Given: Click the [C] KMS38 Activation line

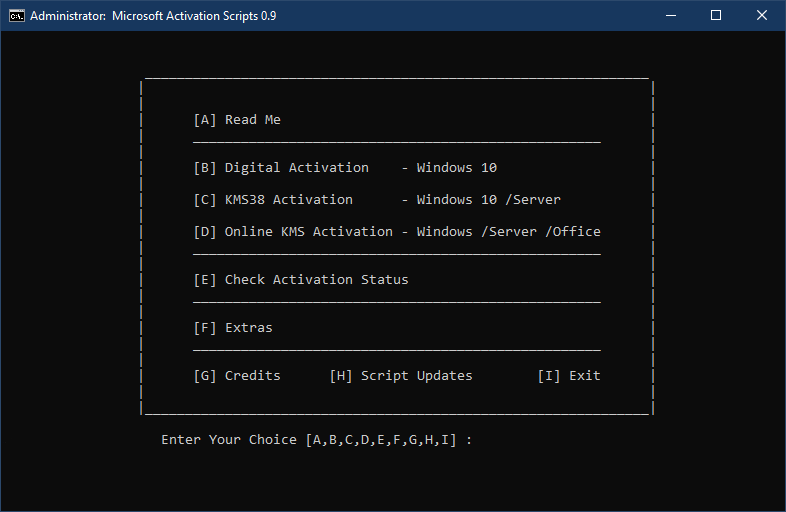Looking at the screenshot, I should (x=273, y=200).
